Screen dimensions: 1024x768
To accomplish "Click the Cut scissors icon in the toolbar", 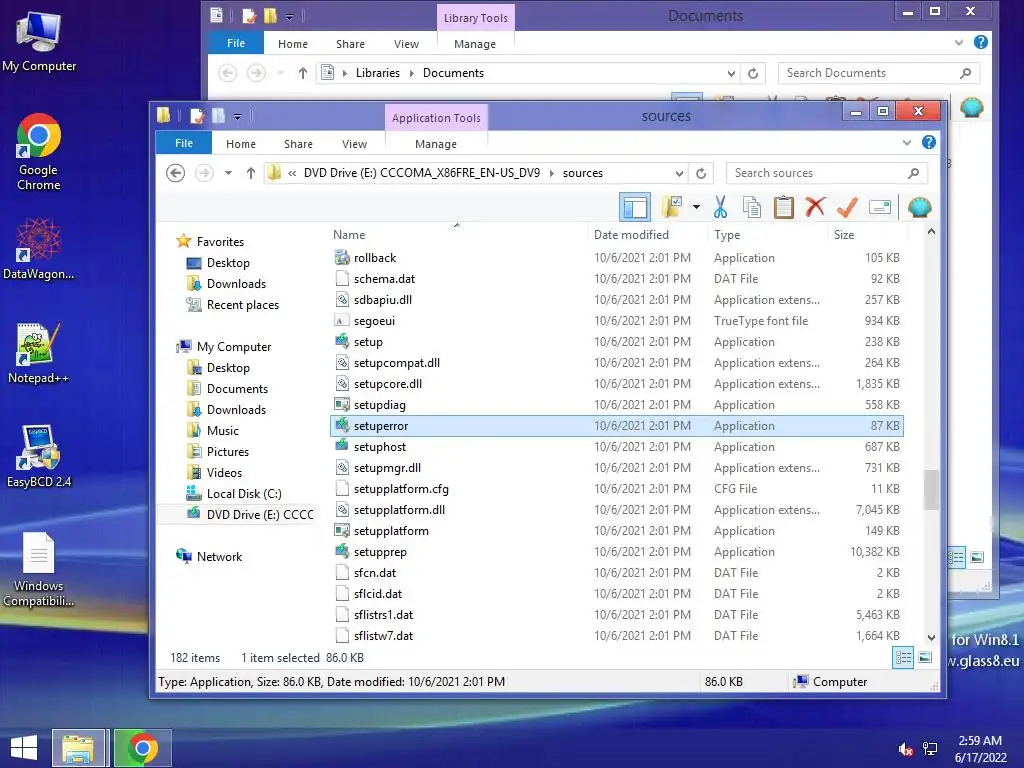I will (x=720, y=208).
